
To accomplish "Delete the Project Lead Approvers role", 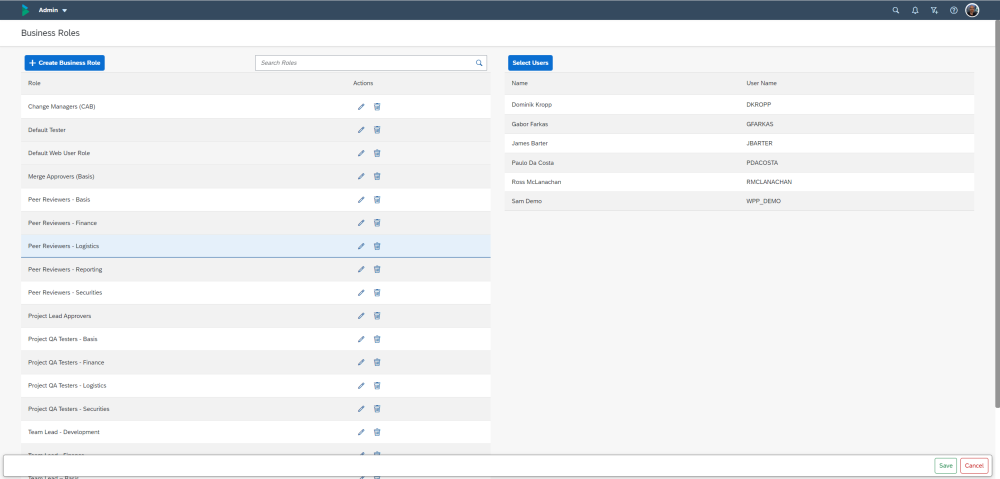I will coord(377,316).
